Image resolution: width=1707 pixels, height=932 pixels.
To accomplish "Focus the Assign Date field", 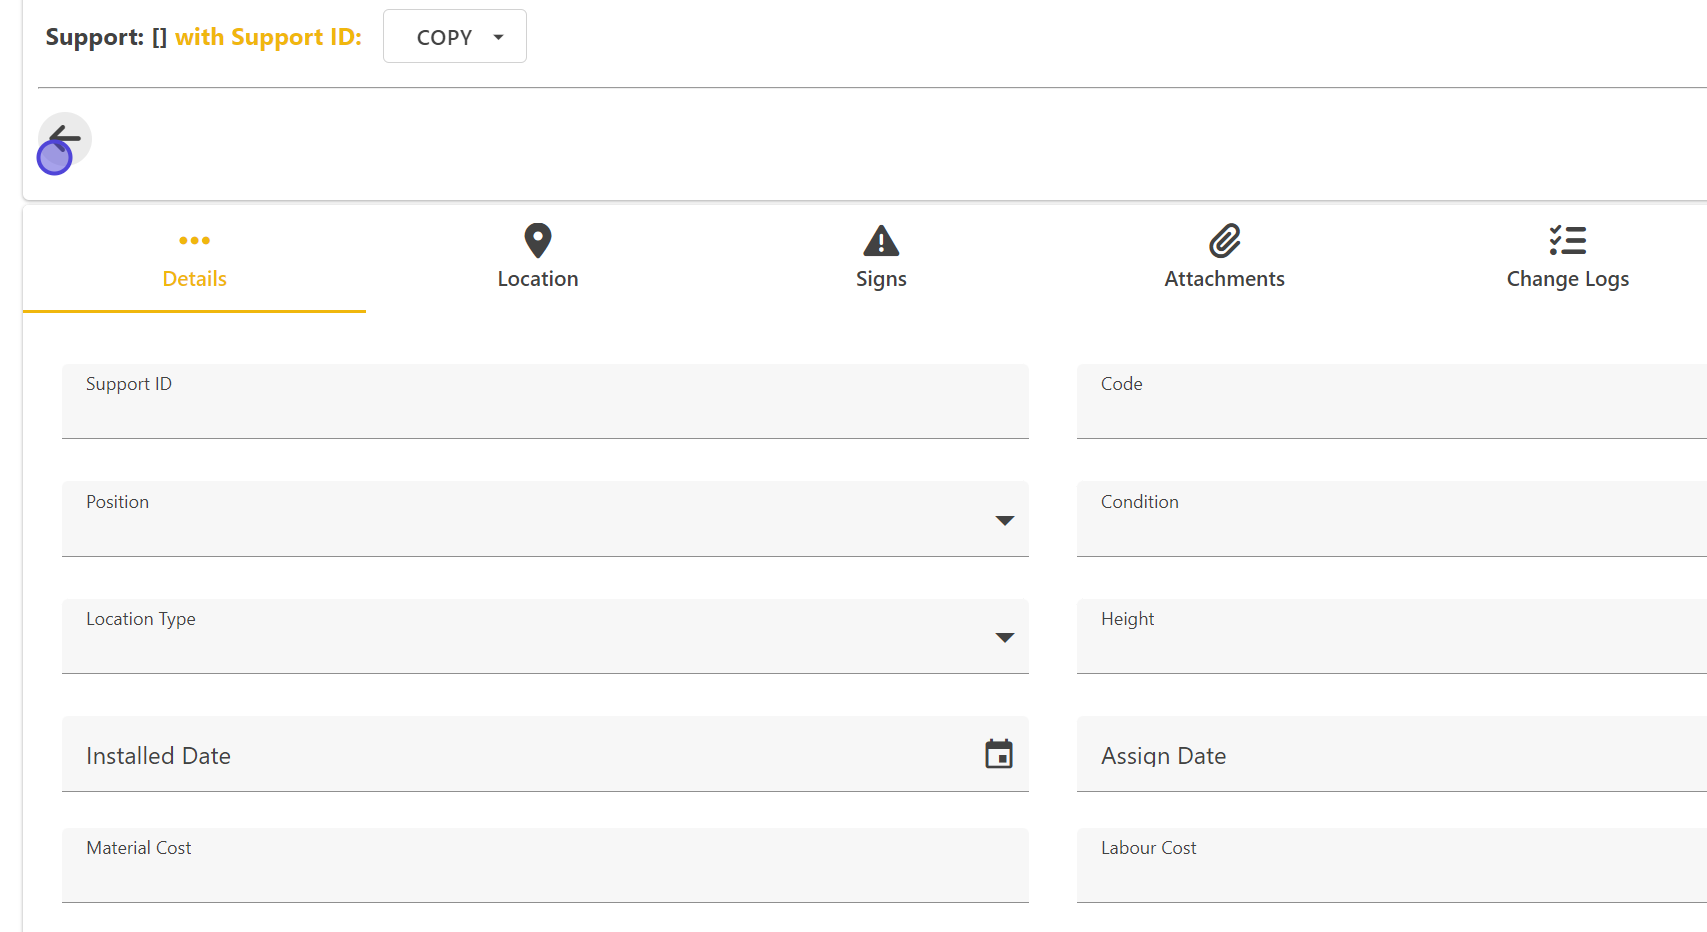I will coord(1390,755).
